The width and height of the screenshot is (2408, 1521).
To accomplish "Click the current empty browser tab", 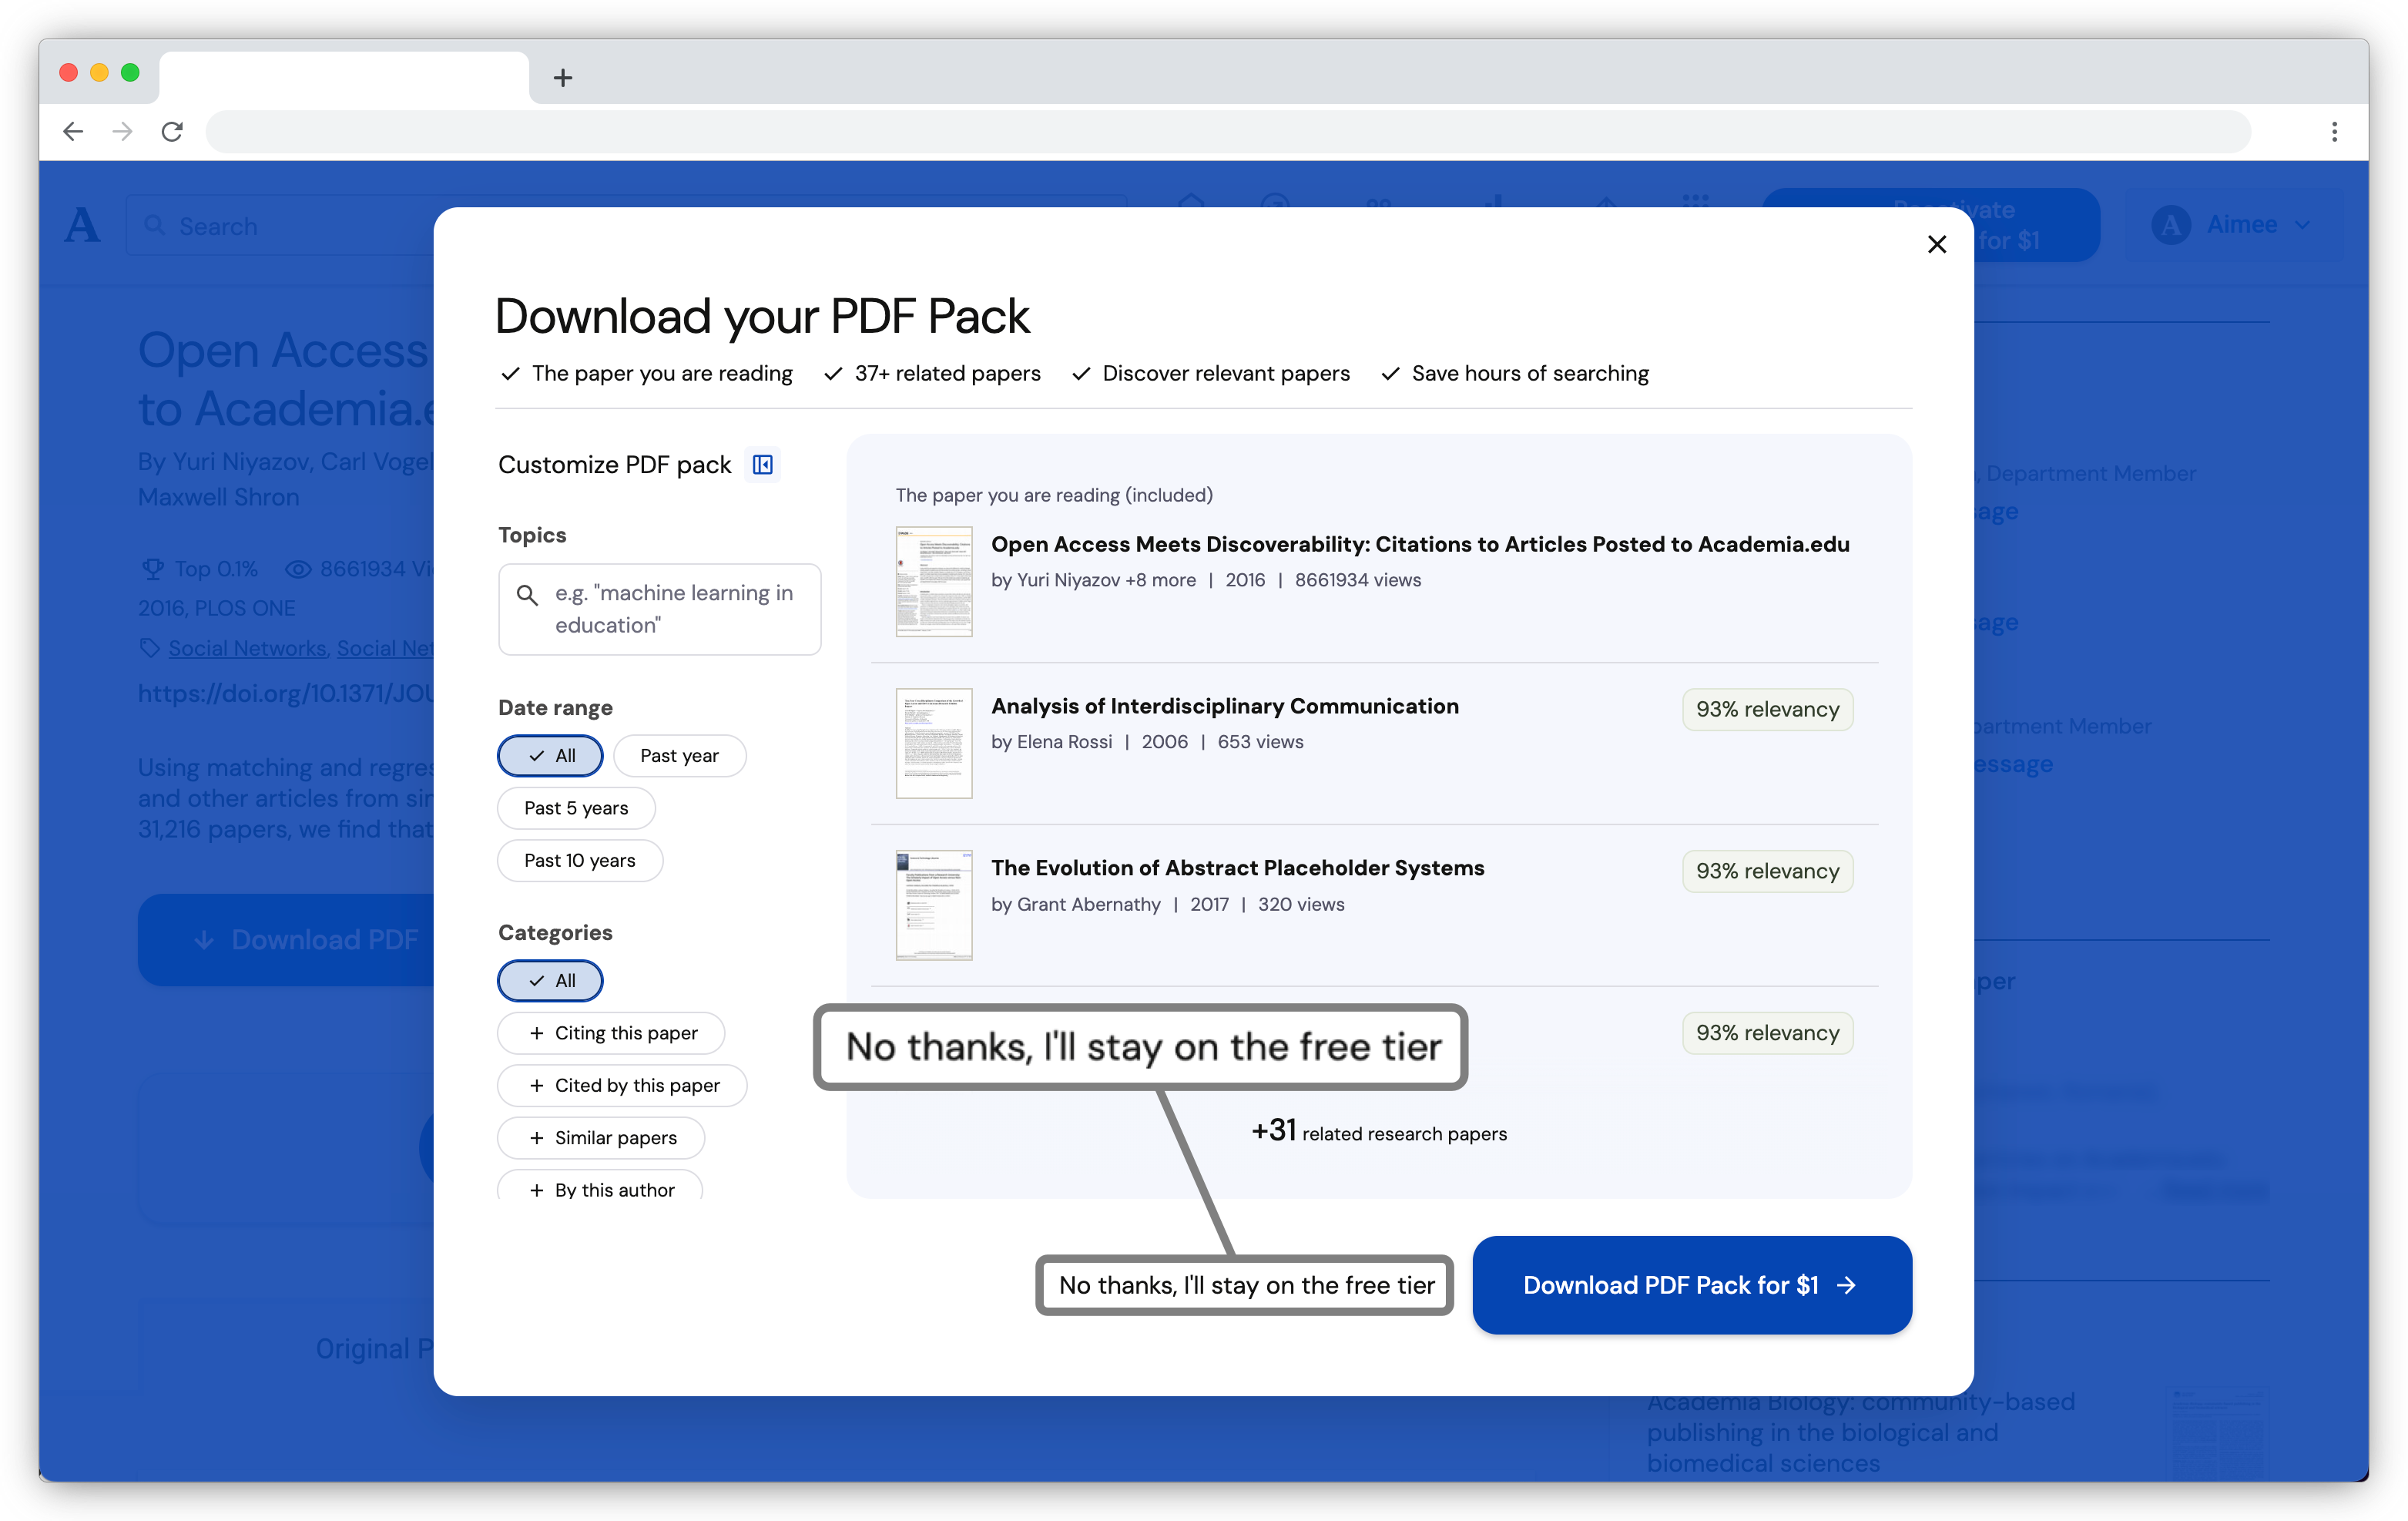I will point(344,77).
